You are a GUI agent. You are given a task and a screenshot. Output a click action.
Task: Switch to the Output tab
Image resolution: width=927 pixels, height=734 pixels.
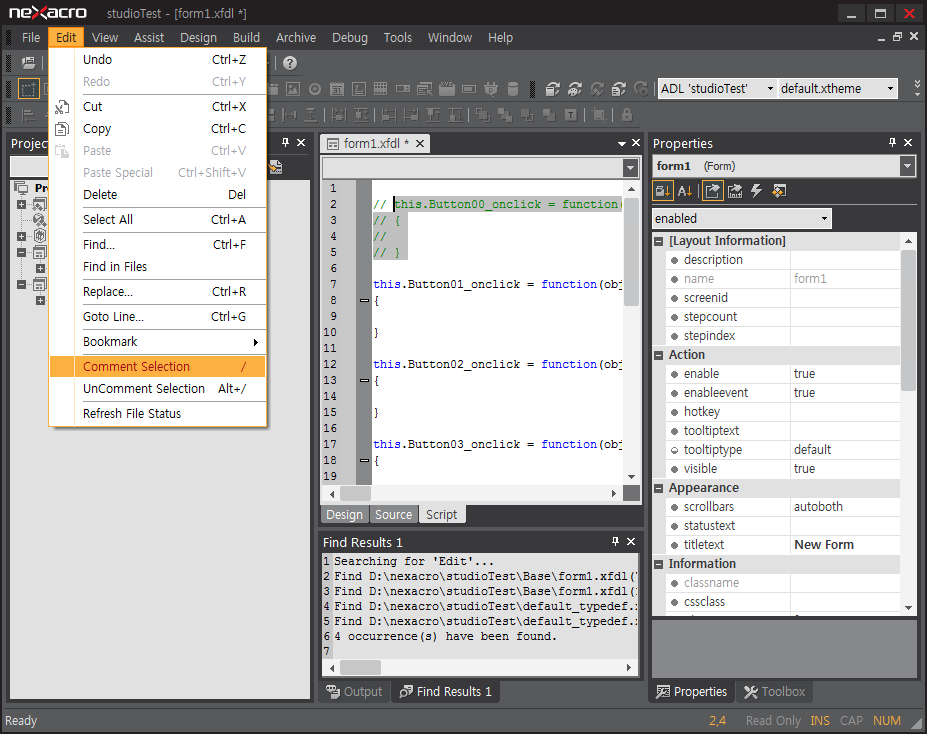click(x=354, y=691)
